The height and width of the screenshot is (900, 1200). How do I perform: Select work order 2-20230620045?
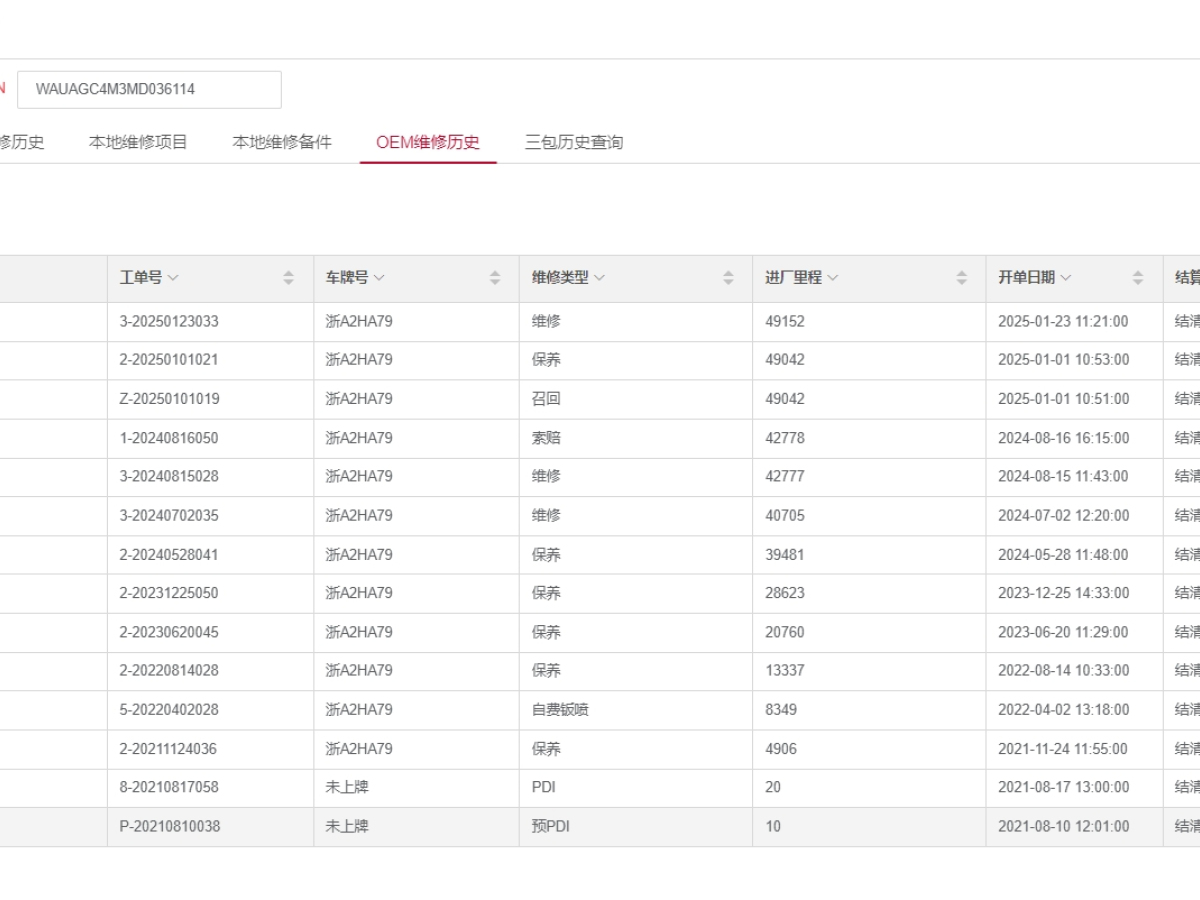[169, 632]
